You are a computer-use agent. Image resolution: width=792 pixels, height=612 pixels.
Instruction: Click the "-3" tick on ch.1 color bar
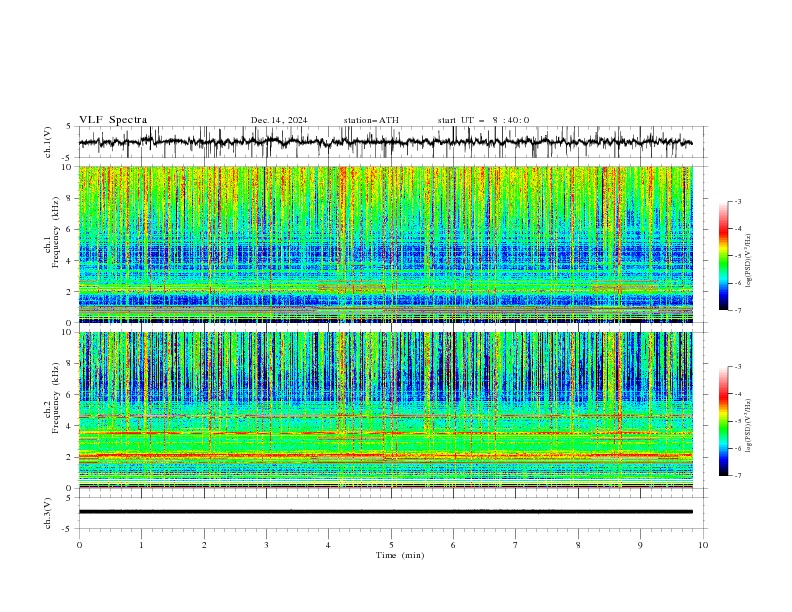click(737, 201)
